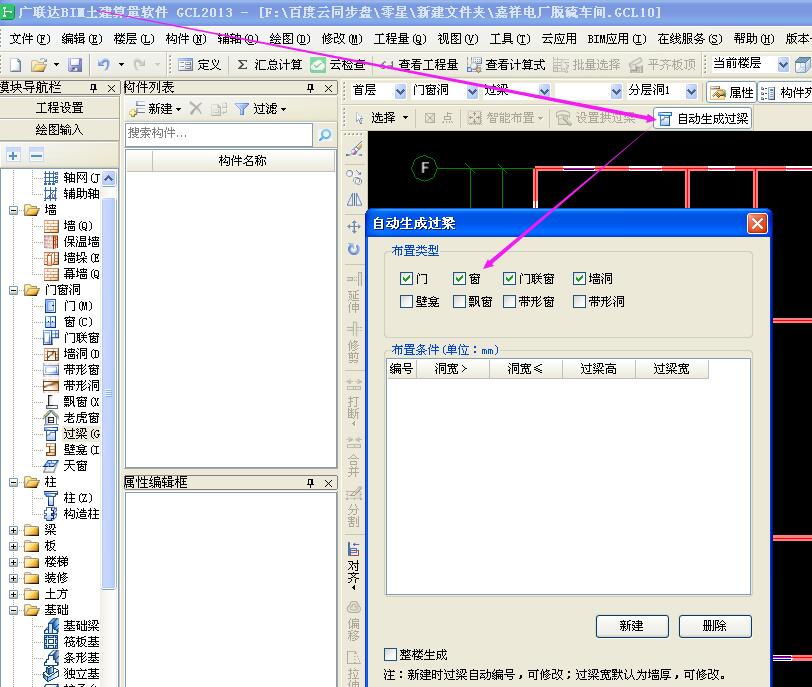Viewport: 812px width, 687px height.
Task: Click the mirror tool icon
Action: [354, 200]
